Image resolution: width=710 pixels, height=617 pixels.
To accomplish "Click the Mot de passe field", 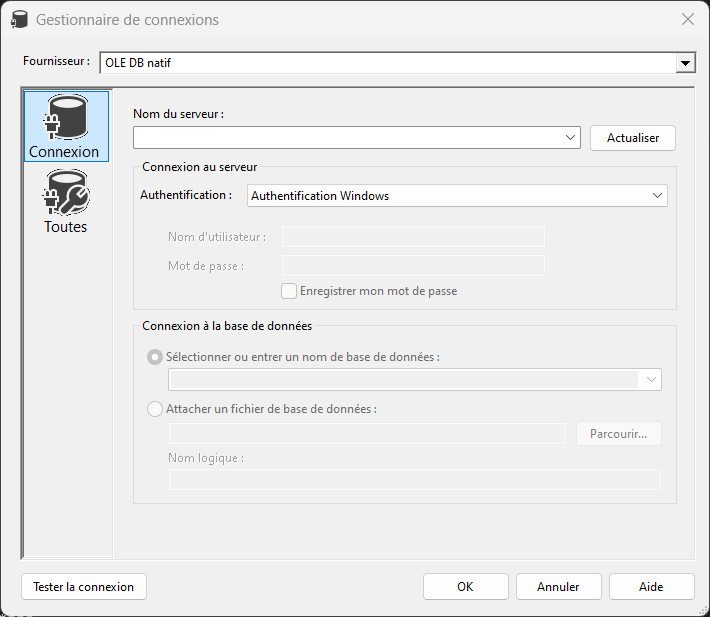I will [413, 266].
